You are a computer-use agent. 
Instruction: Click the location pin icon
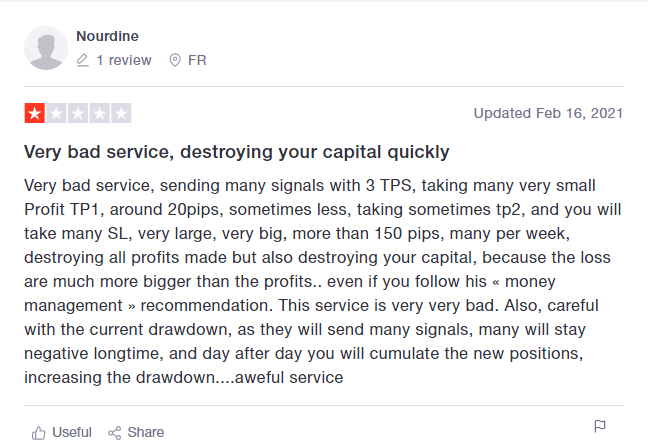click(x=175, y=60)
